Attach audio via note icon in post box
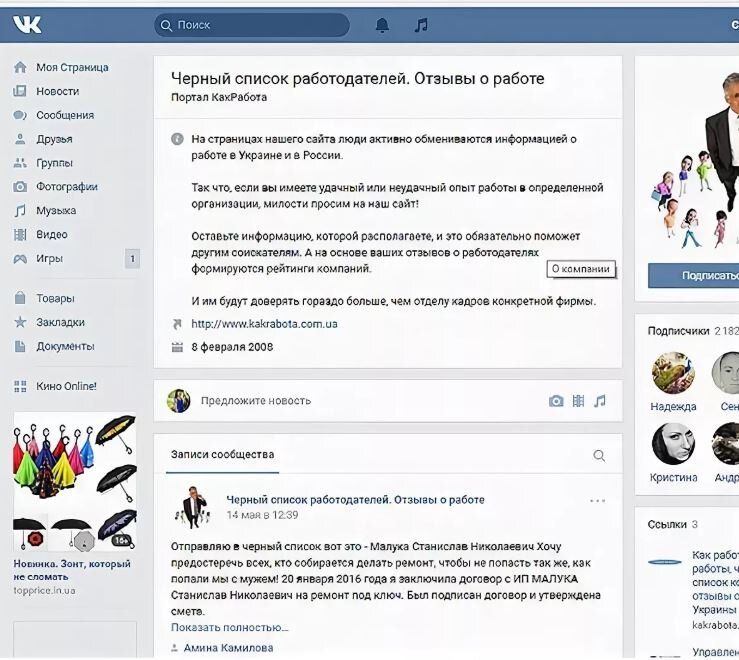Image resolution: width=739 pixels, height=660 pixels. tap(599, 401)
